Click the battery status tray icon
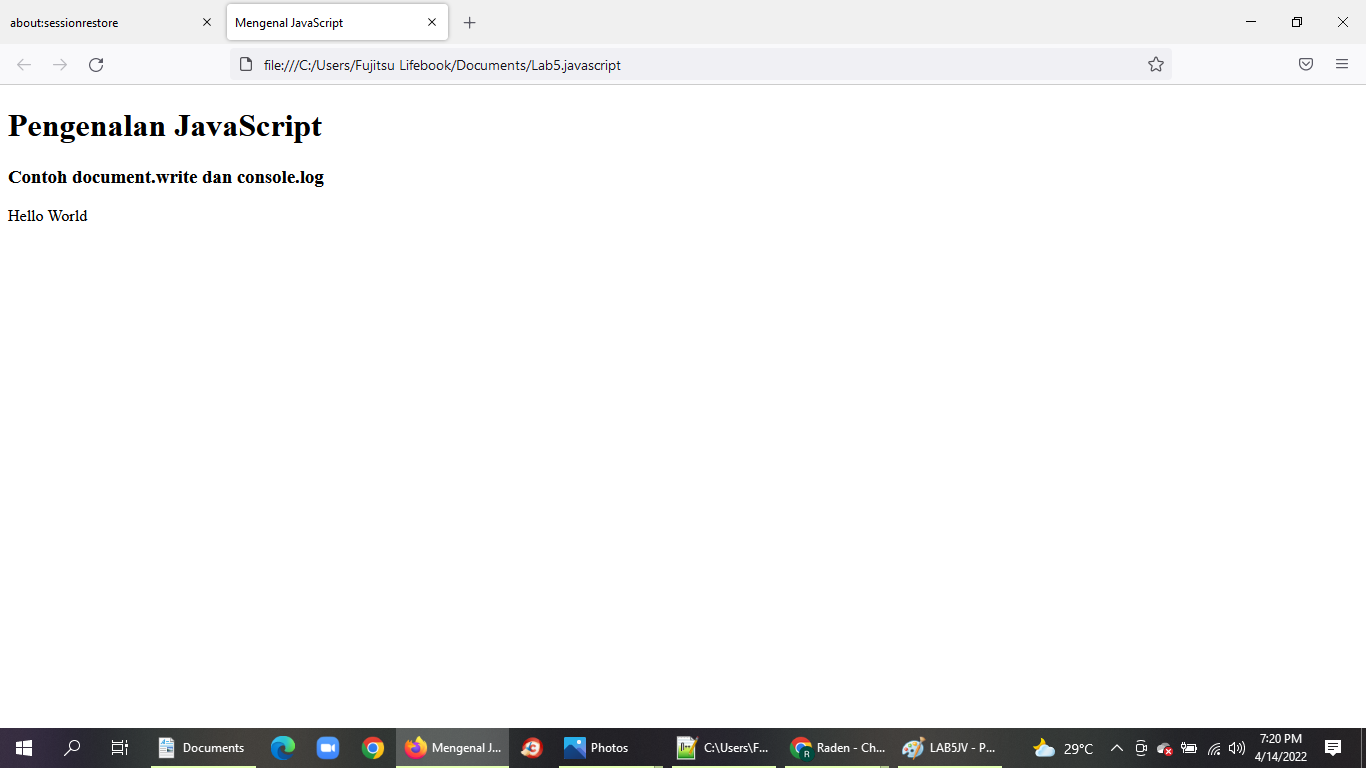The width and height of the screenshot is (1366, 768). coord(1189,748)
